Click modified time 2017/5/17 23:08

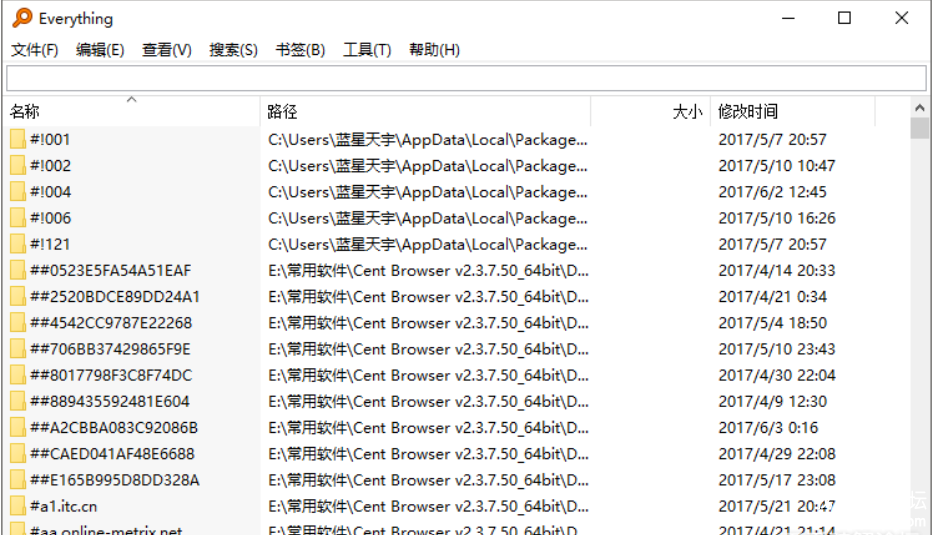click(777, 480)
